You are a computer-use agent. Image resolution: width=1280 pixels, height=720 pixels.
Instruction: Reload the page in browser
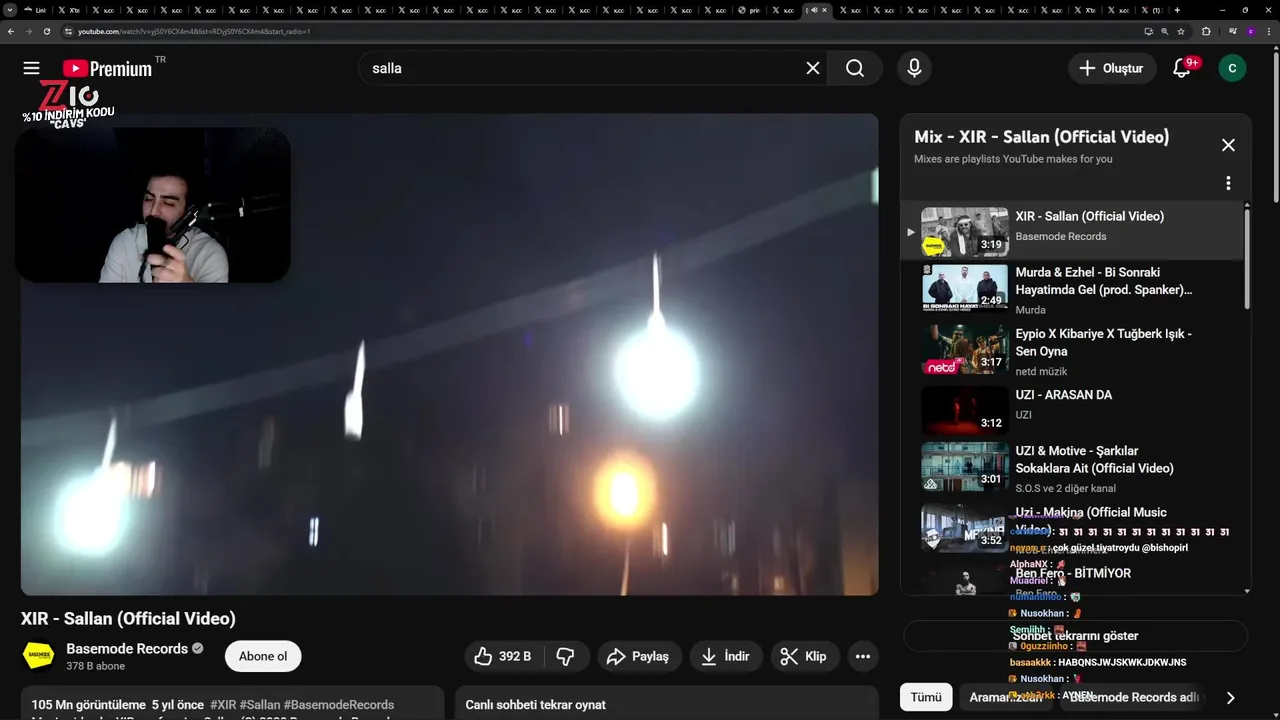click(x=47, y=31)
